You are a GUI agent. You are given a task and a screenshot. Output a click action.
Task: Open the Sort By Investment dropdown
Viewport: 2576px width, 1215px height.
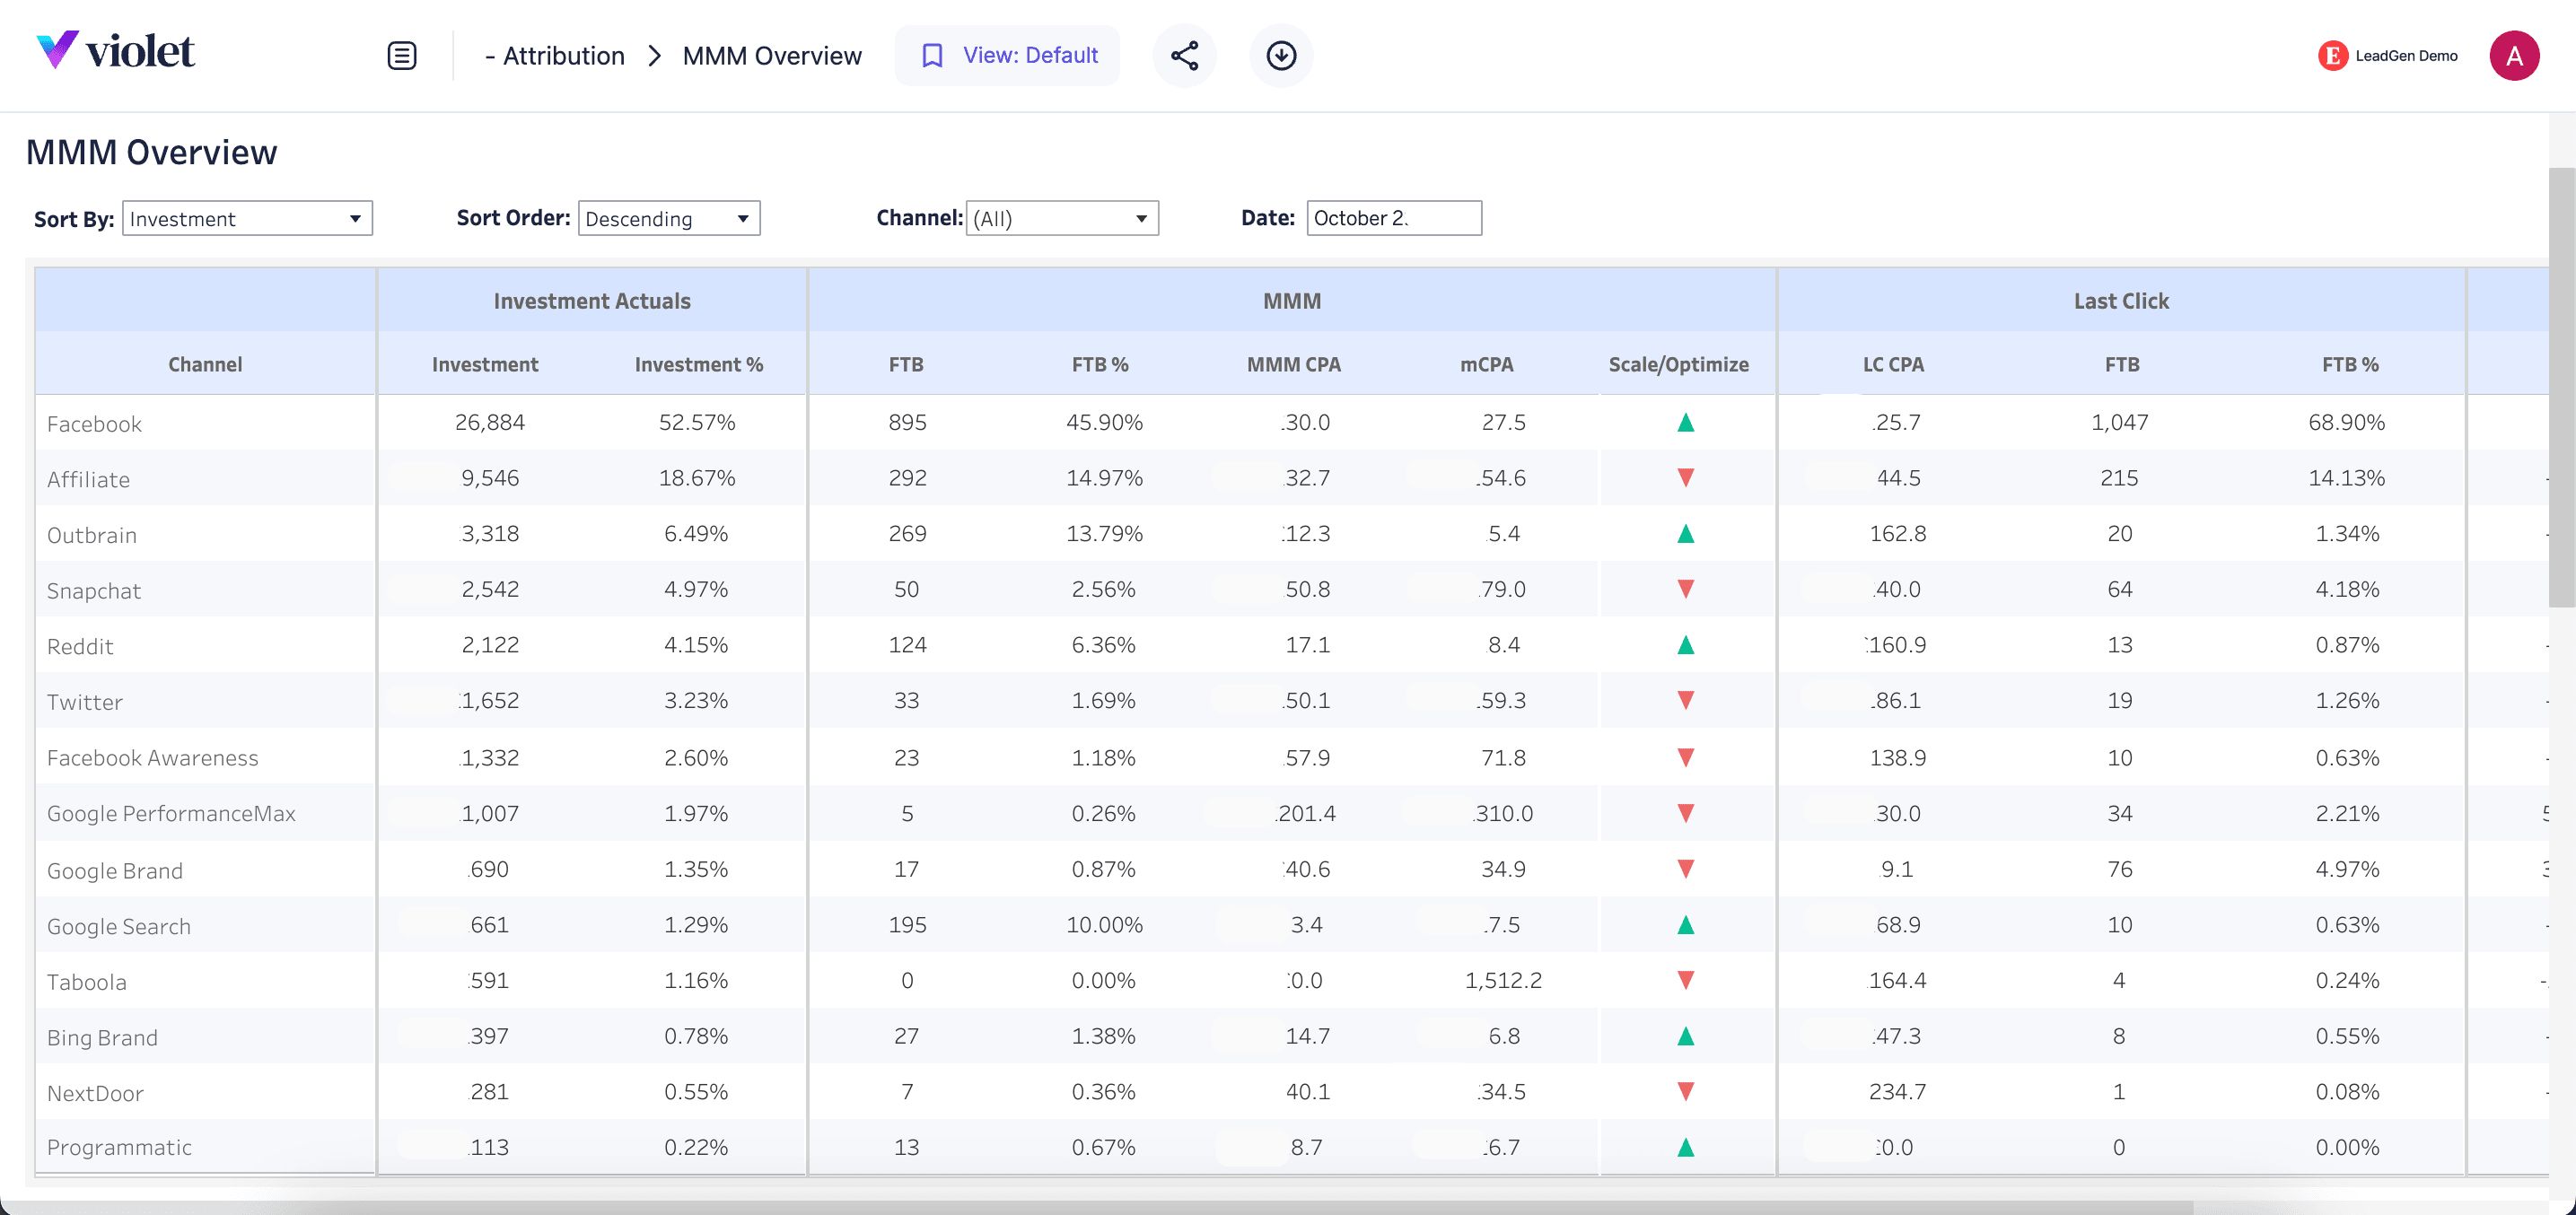click(x=247, y=218)
